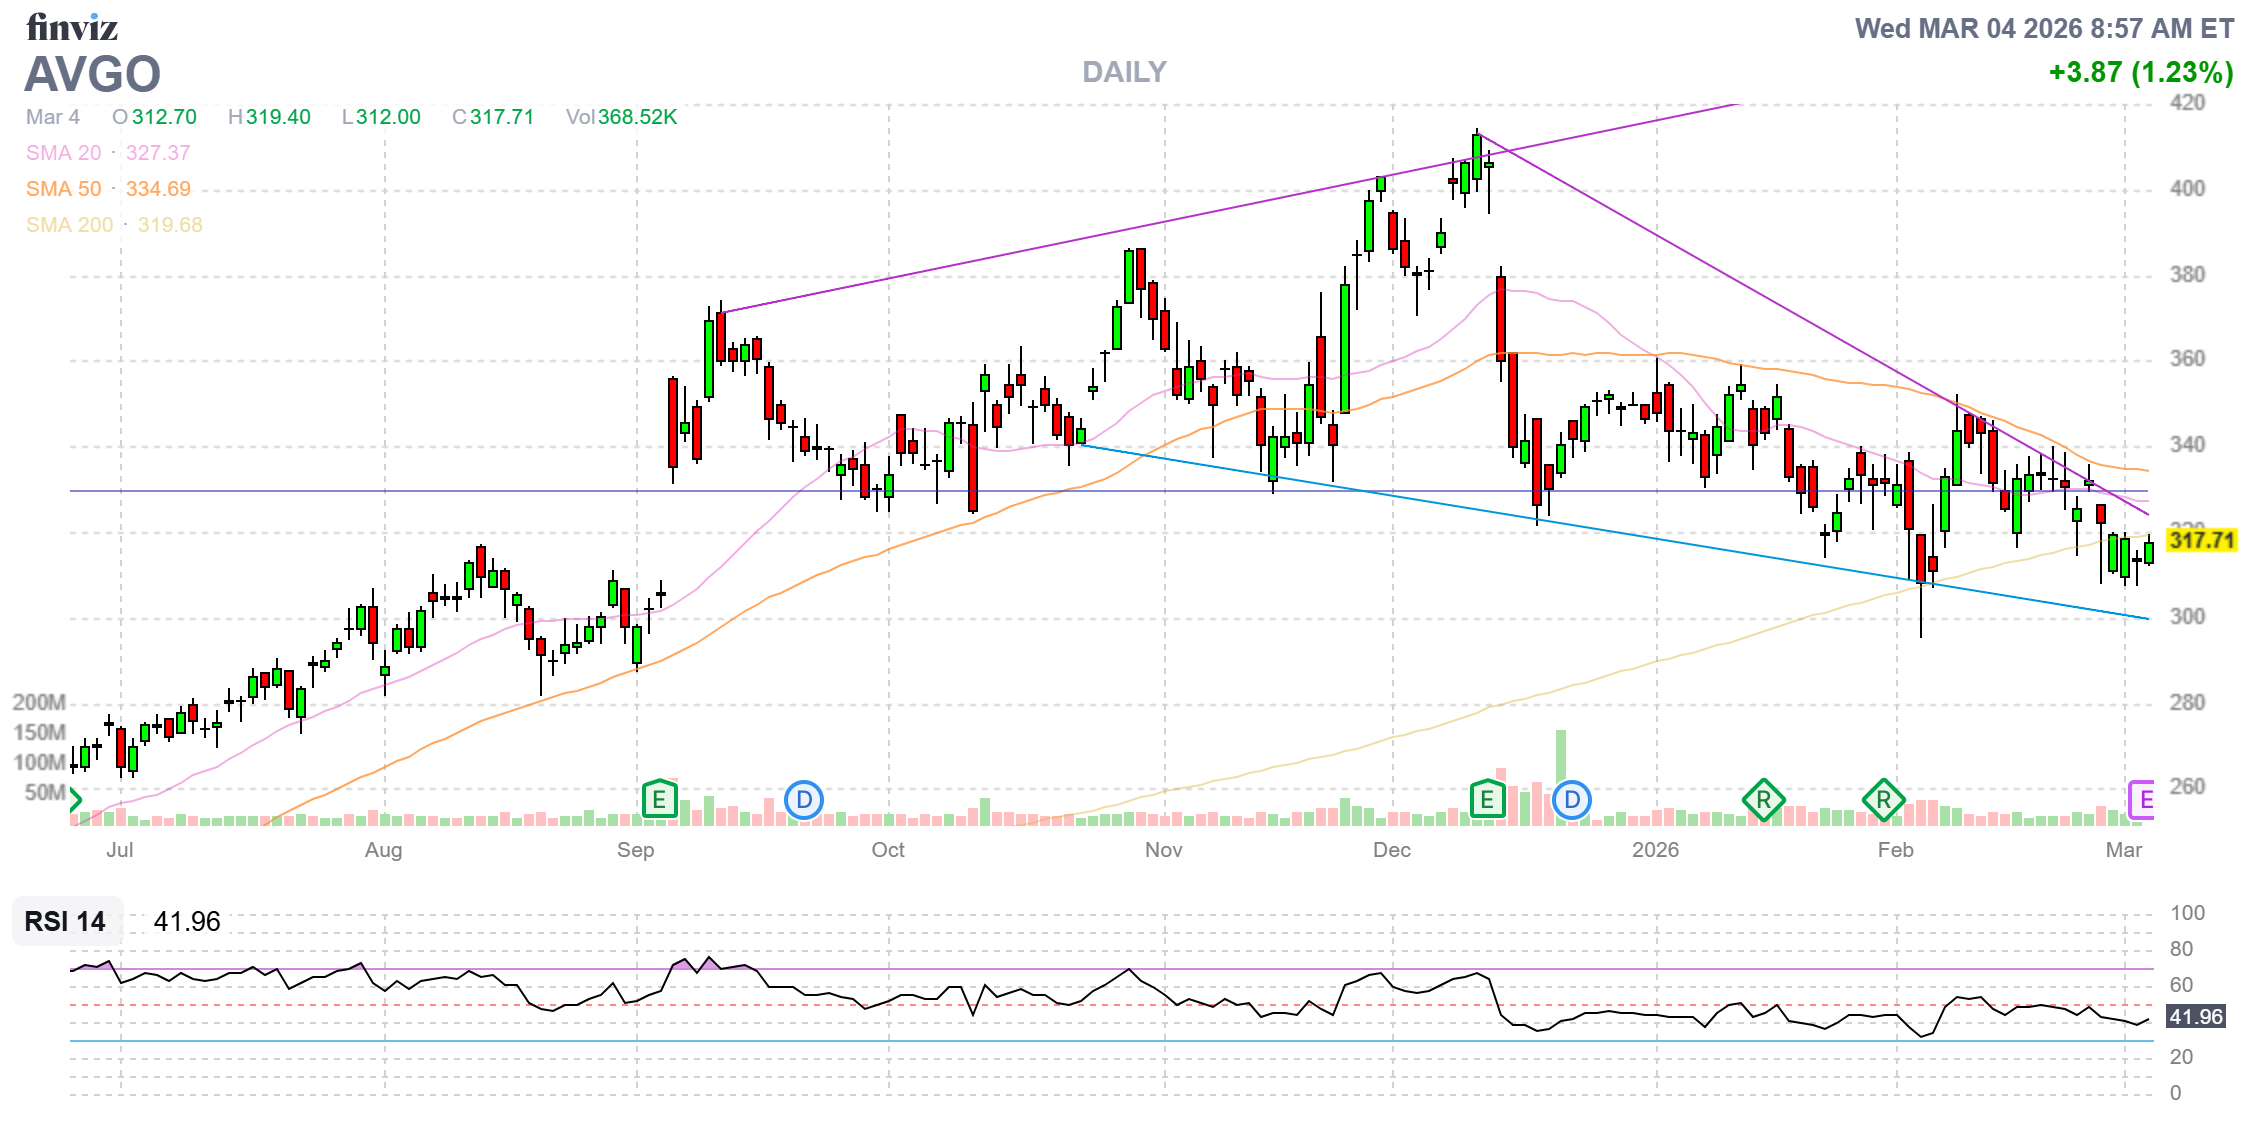Click the SMA 20 legend entry
Viewport: 2260px width, 1124px height.
tap(64, 153)
